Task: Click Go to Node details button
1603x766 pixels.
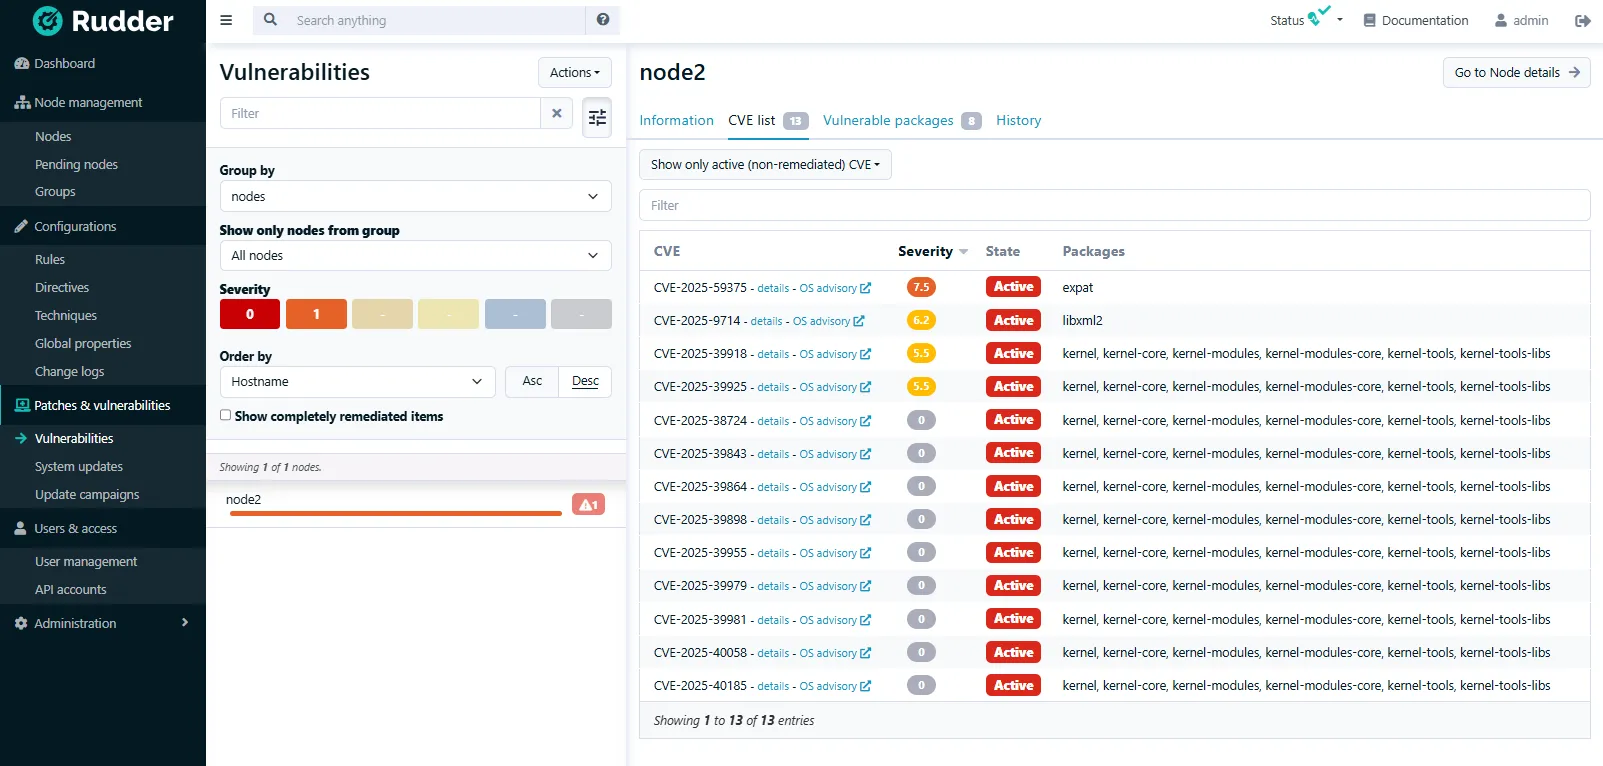Action: click(1516, 72)
